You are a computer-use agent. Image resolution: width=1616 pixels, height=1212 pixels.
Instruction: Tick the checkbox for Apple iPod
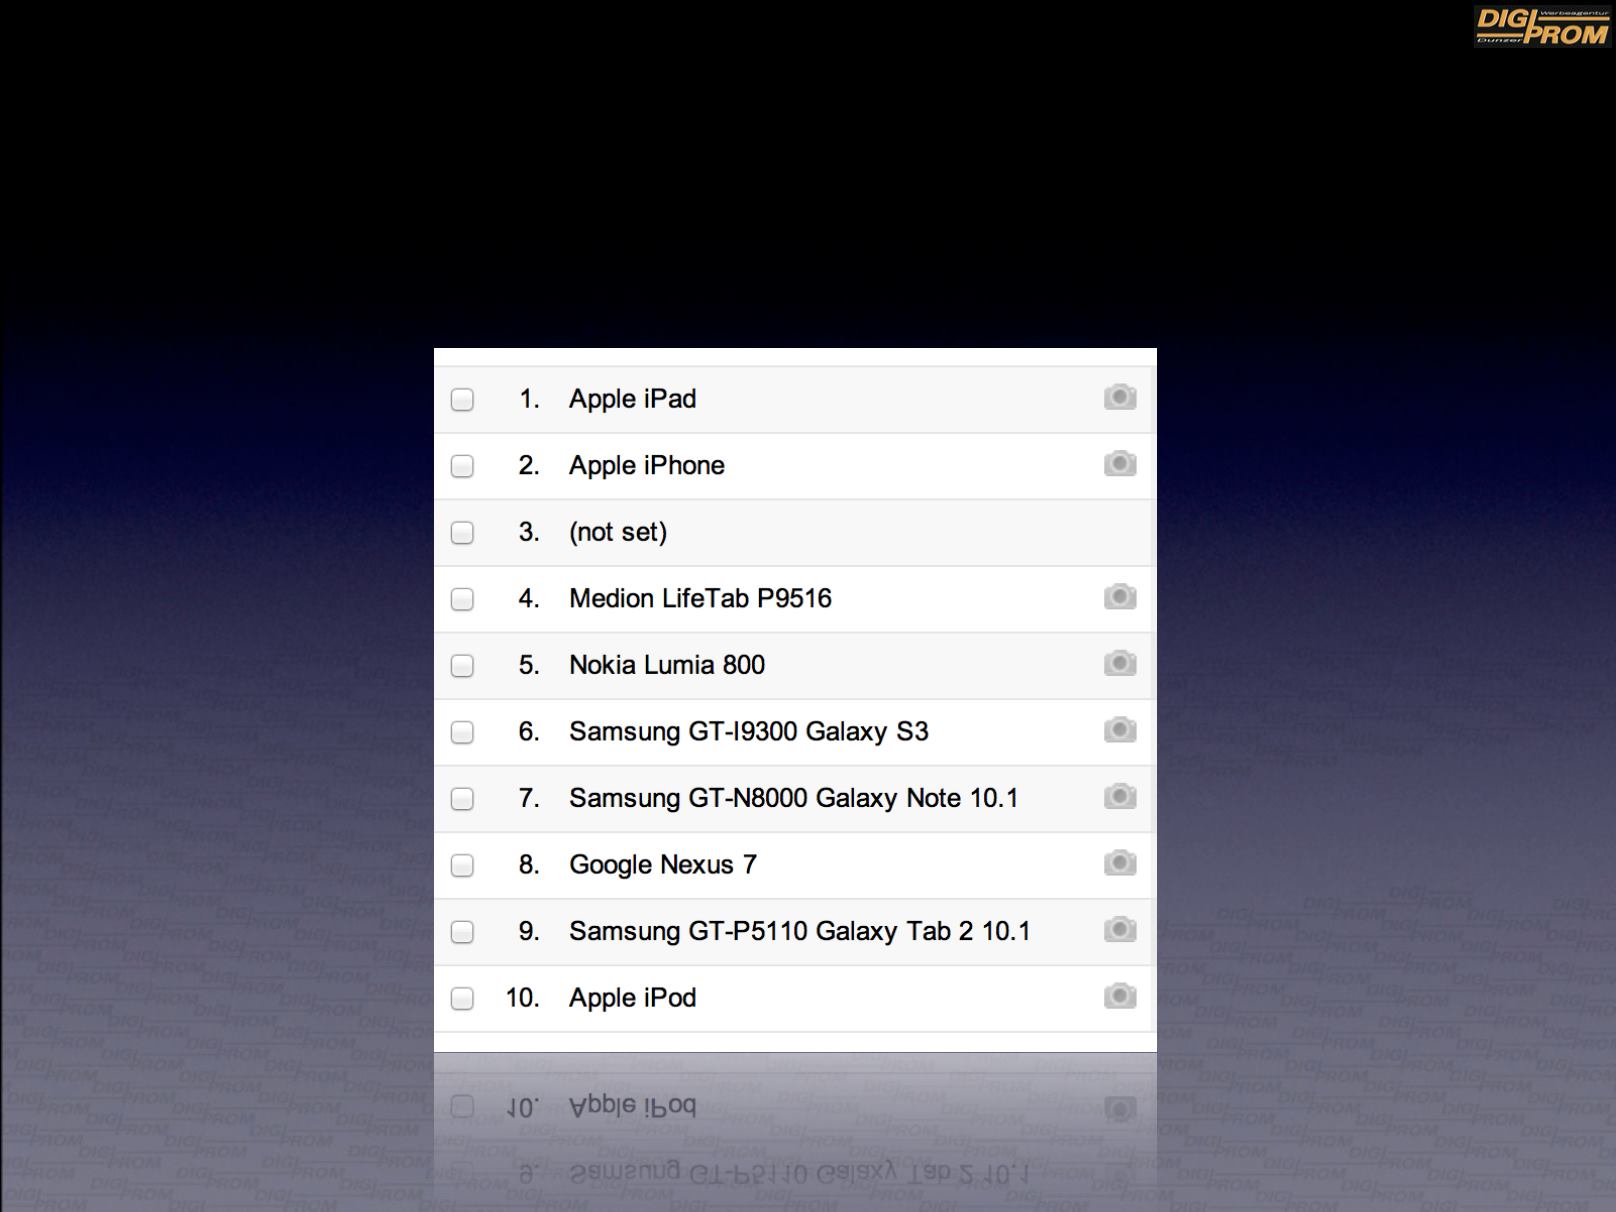coord(462,998)
